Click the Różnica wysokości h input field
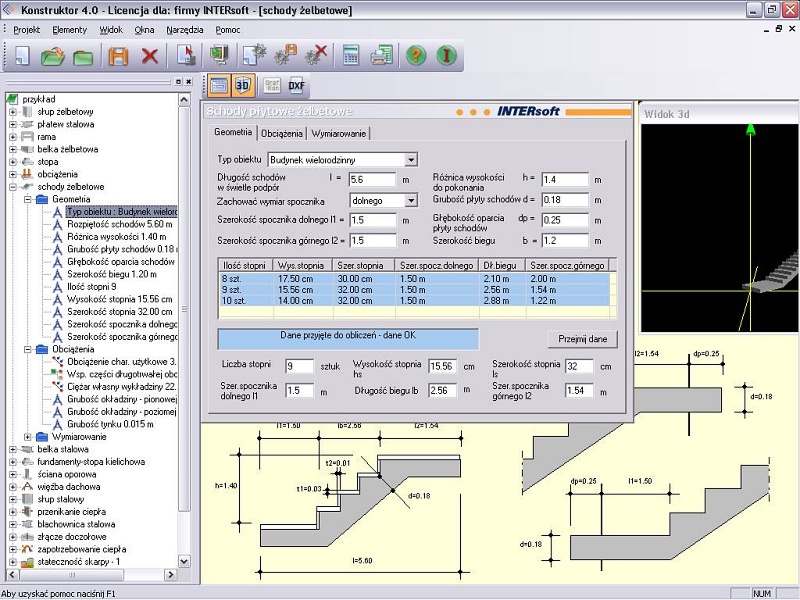Viewport: 800px width, 600px height. tap(565, 180)
